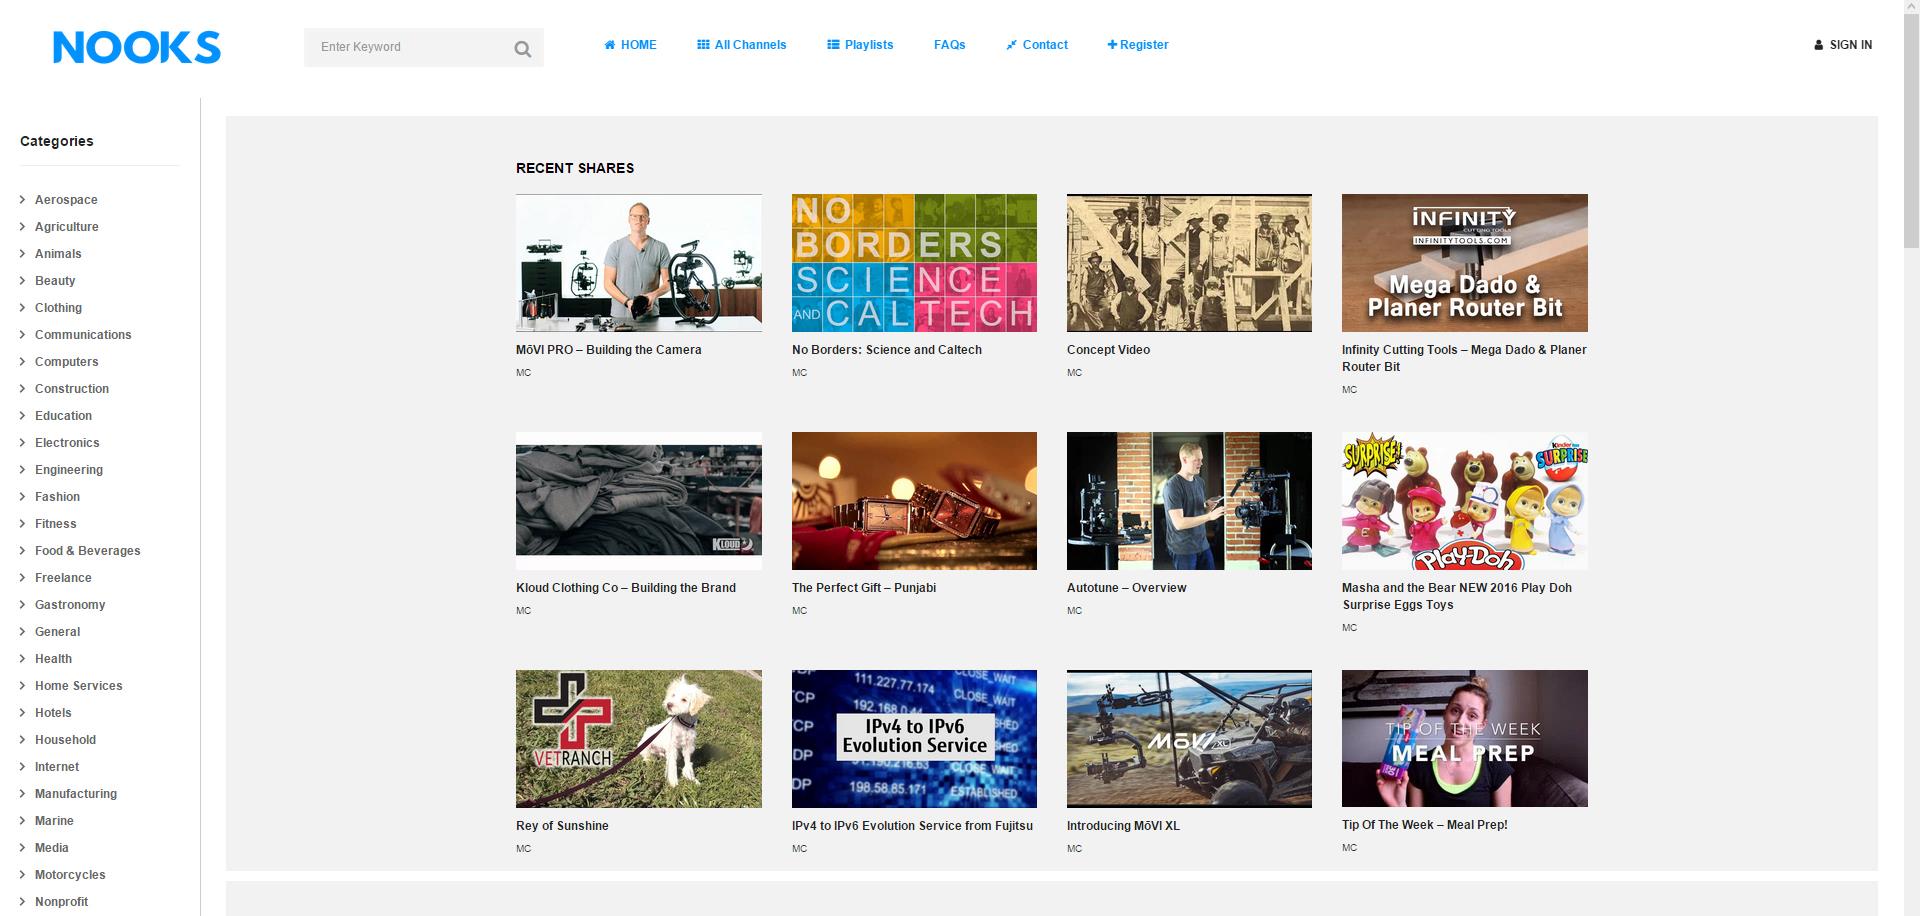Click the user icon beside SIGN IN
This screenshot has width=1920, height=916.
pyautogui.click(x=1819, y=45)
